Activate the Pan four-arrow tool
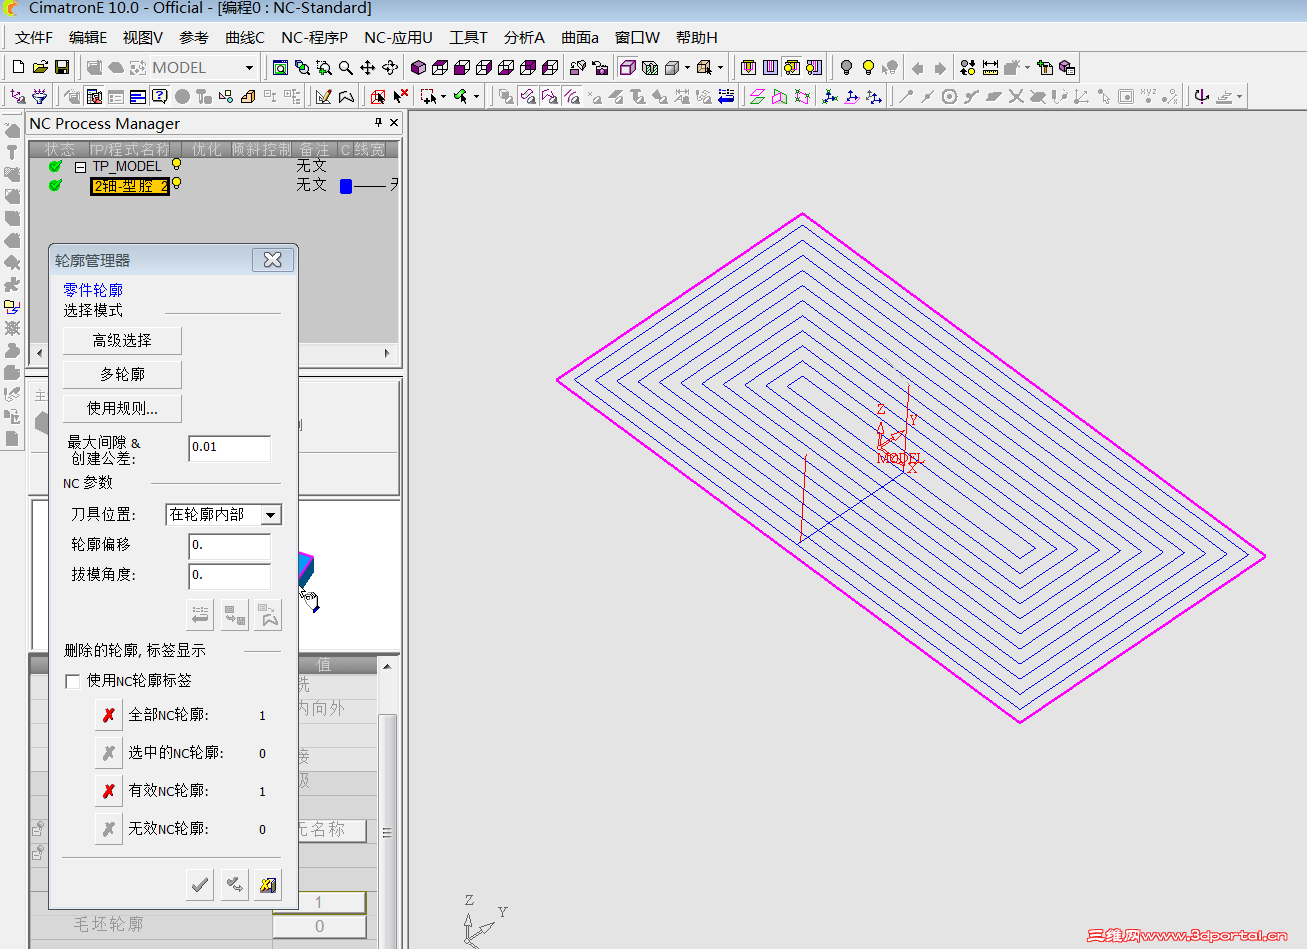The width and height of the screenshot is (1307, 949). [368, 67]
